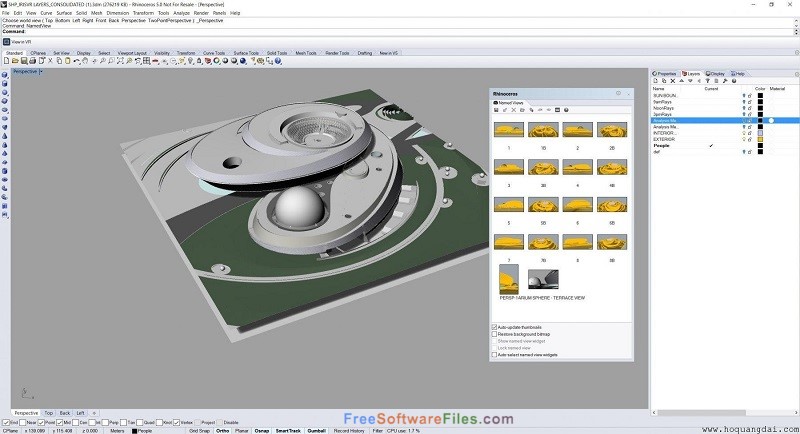Toggle visibility bulb of INTERIOR layer

click(x=744, y=133)
